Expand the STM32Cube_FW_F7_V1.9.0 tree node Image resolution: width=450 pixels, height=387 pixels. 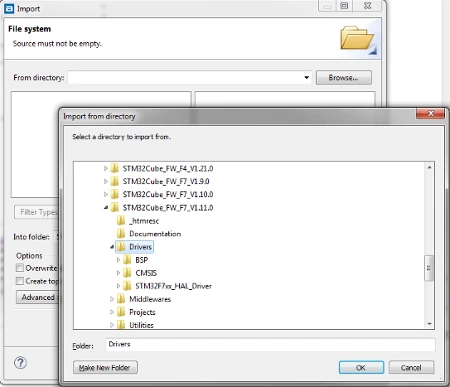(106, 181)
